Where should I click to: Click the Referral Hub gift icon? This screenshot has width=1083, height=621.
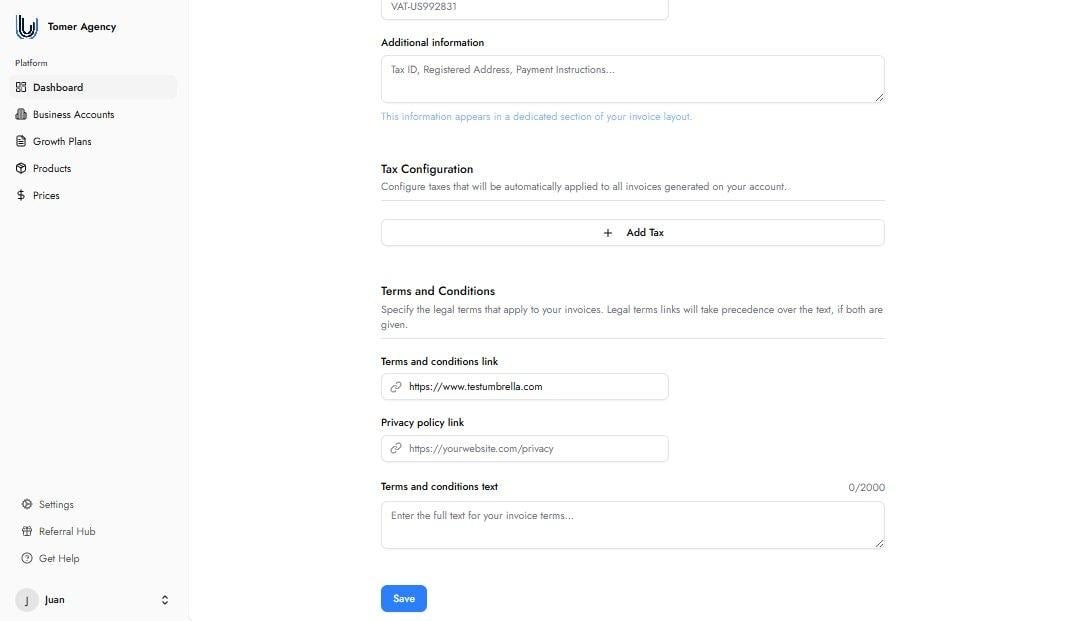pos(27,532)
